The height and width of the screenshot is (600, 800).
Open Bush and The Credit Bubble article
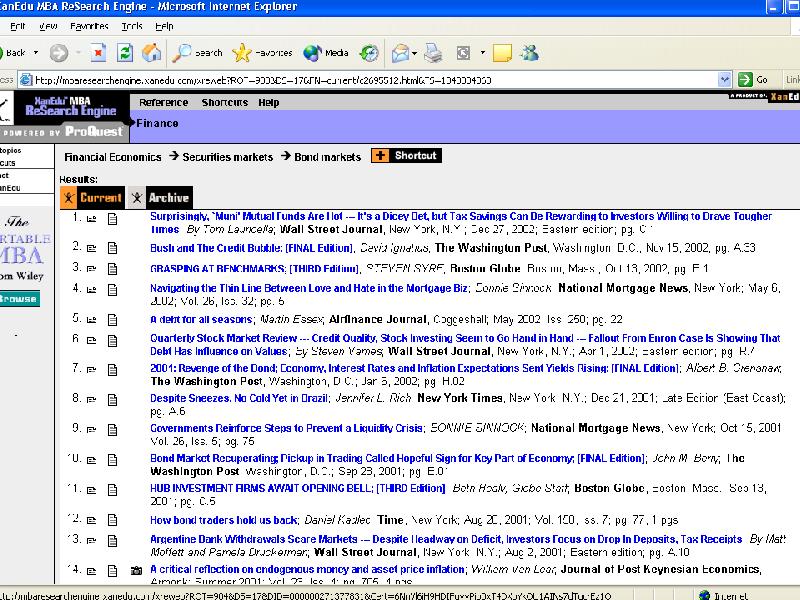(x=251, y=248)
